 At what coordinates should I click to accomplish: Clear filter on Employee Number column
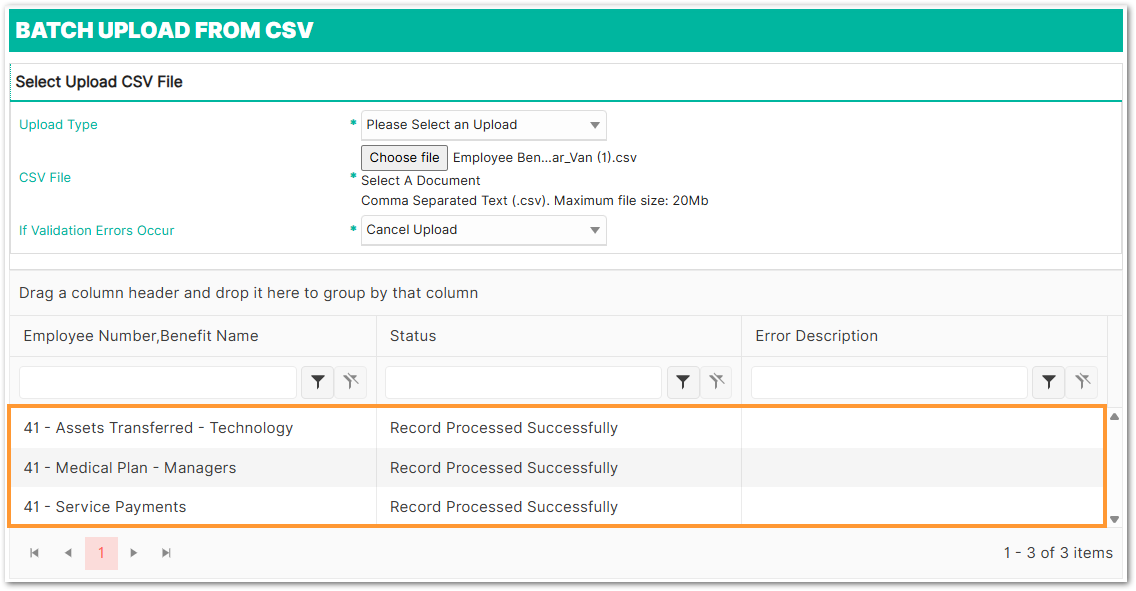tap(350, 382)
